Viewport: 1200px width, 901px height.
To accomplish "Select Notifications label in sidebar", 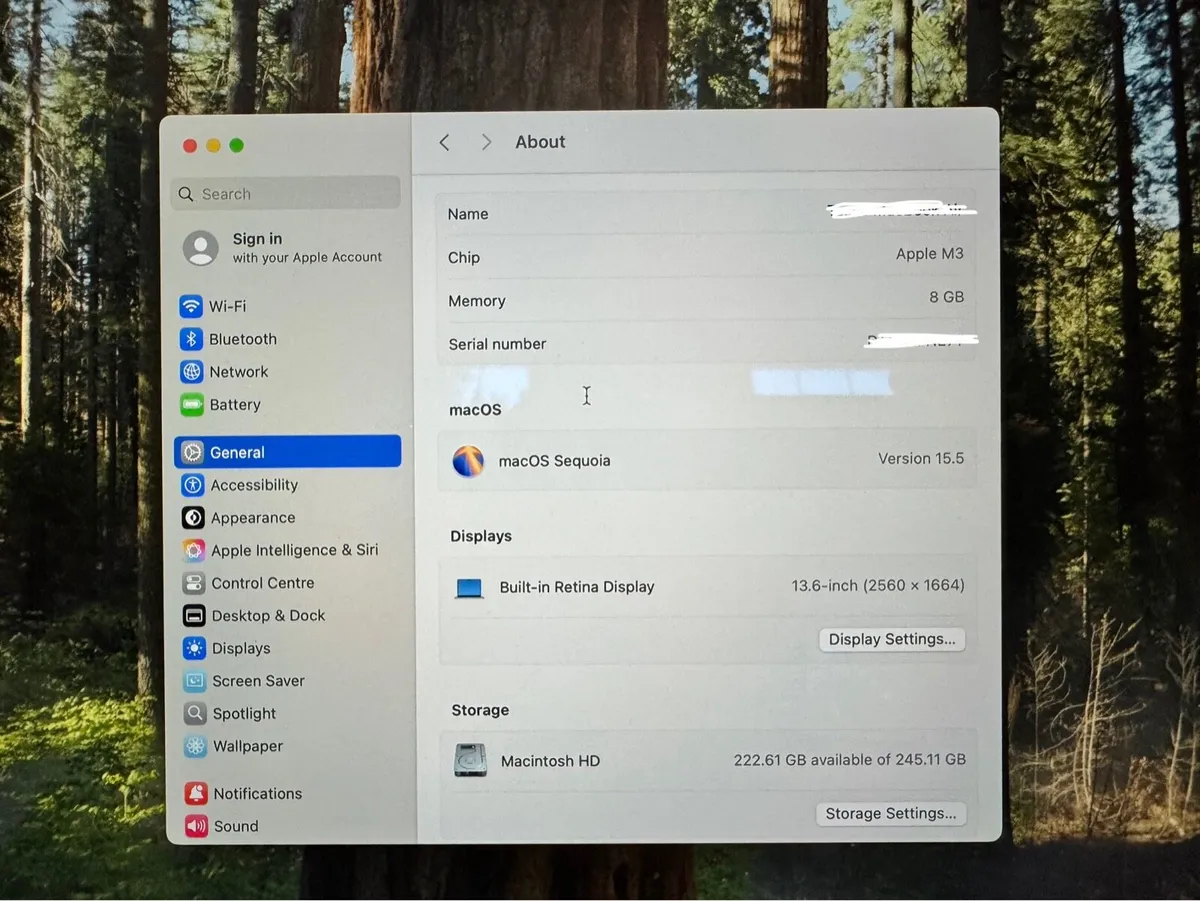I will [x=258, y=794].
